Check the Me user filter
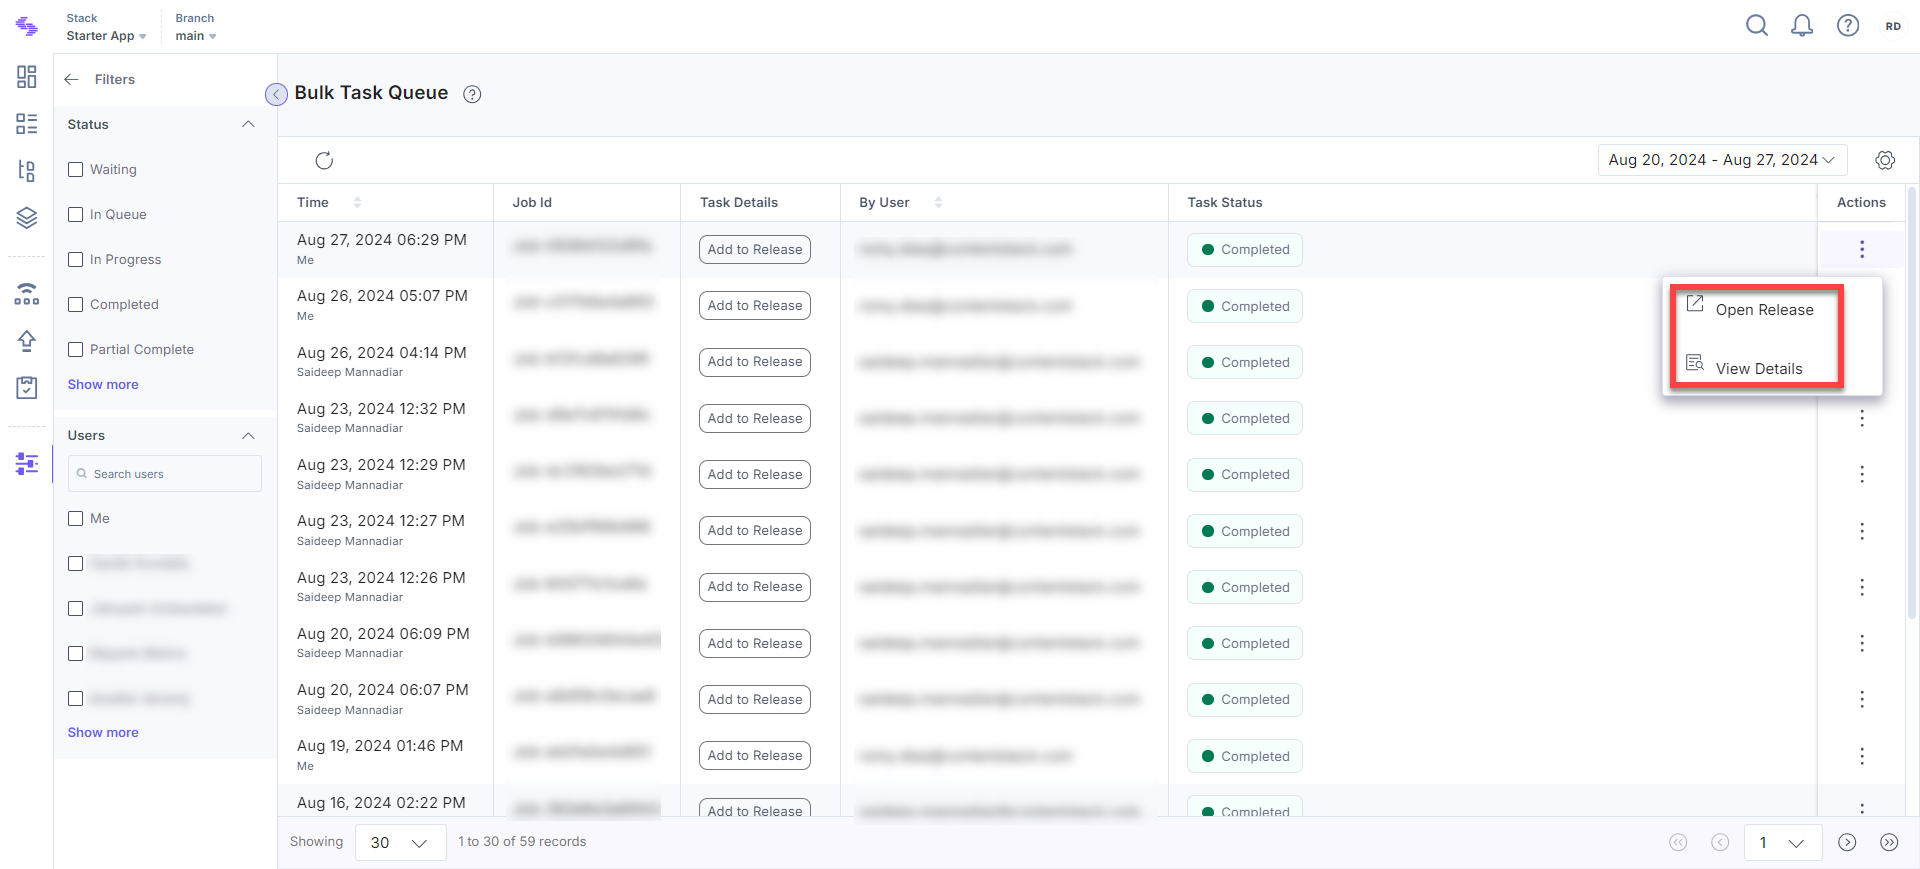This screenshot has width=1920, height=869. pos(75,518)
